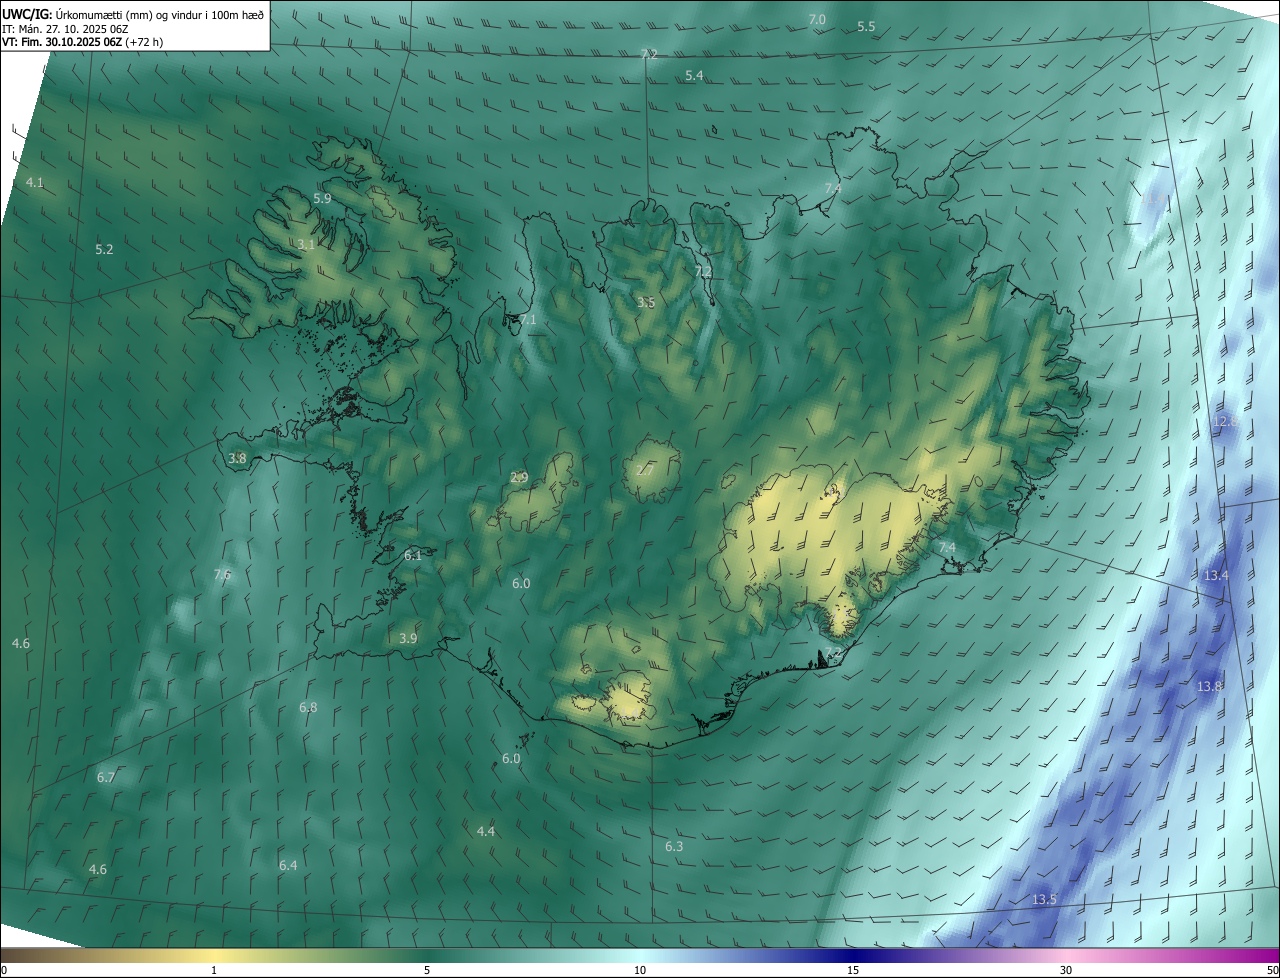This screenshot has height=978, width=1280.
Task: Click the color scale label 5
Action: pos(427,970)
